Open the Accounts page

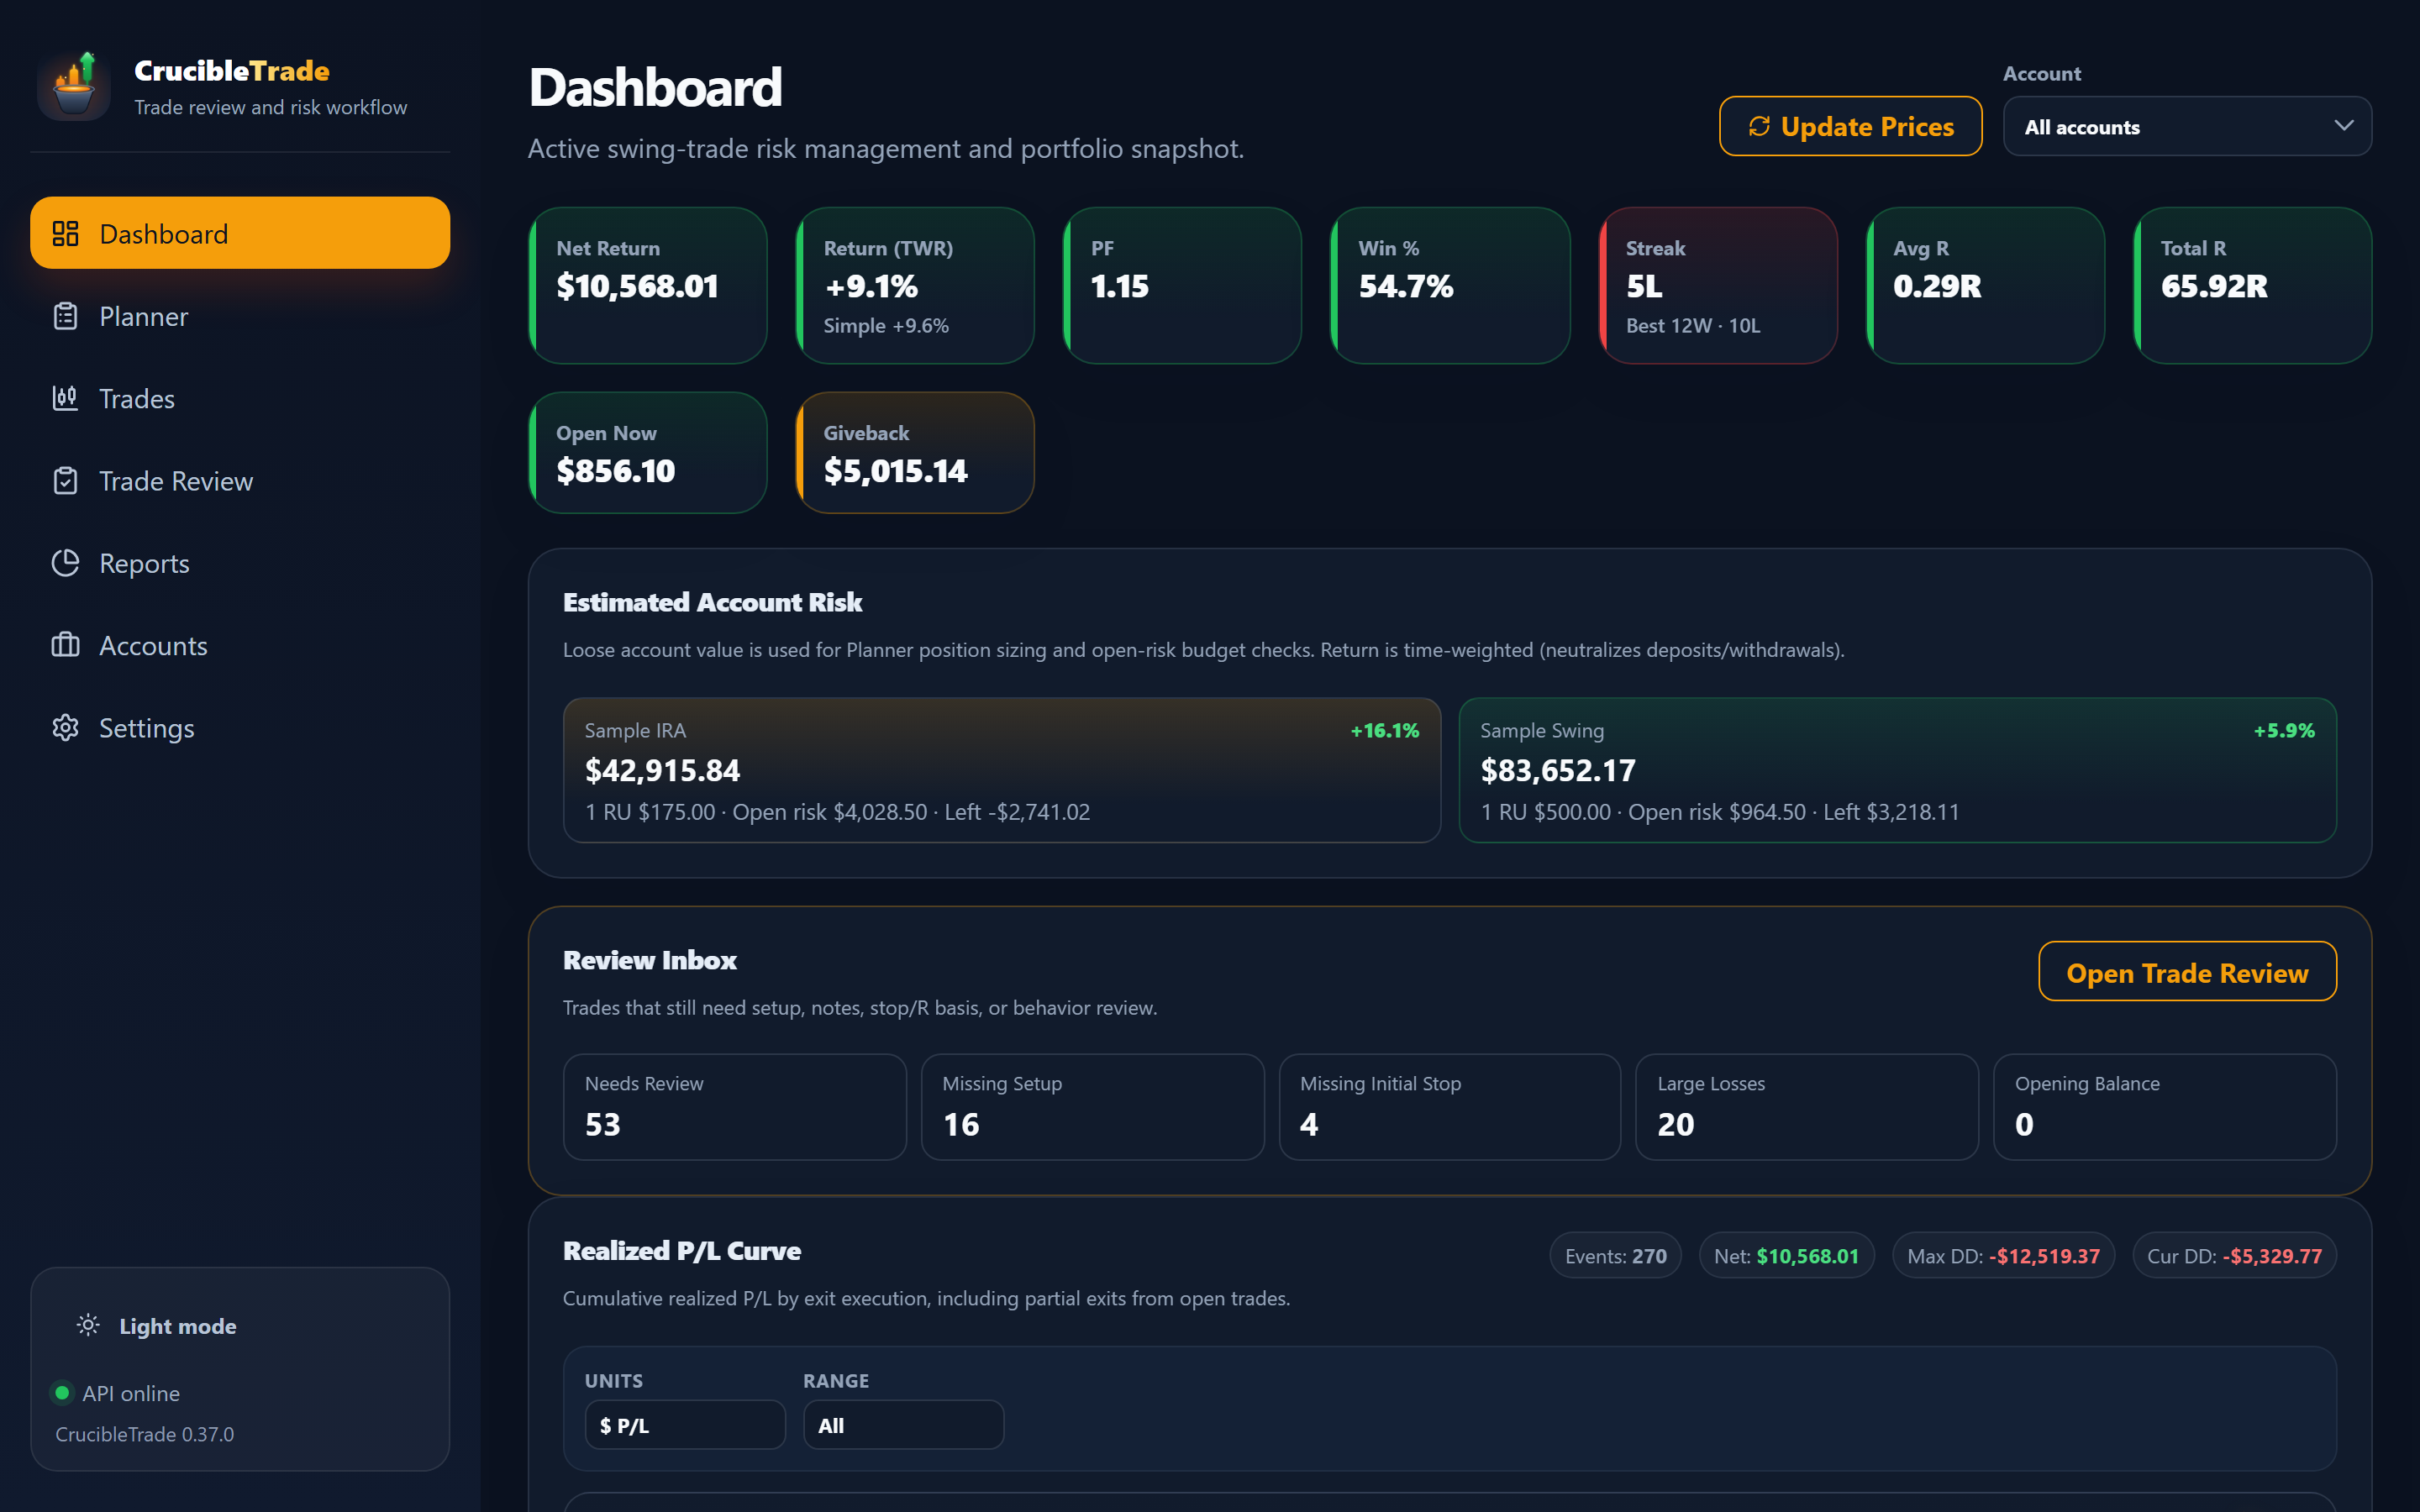pos(240,645)
